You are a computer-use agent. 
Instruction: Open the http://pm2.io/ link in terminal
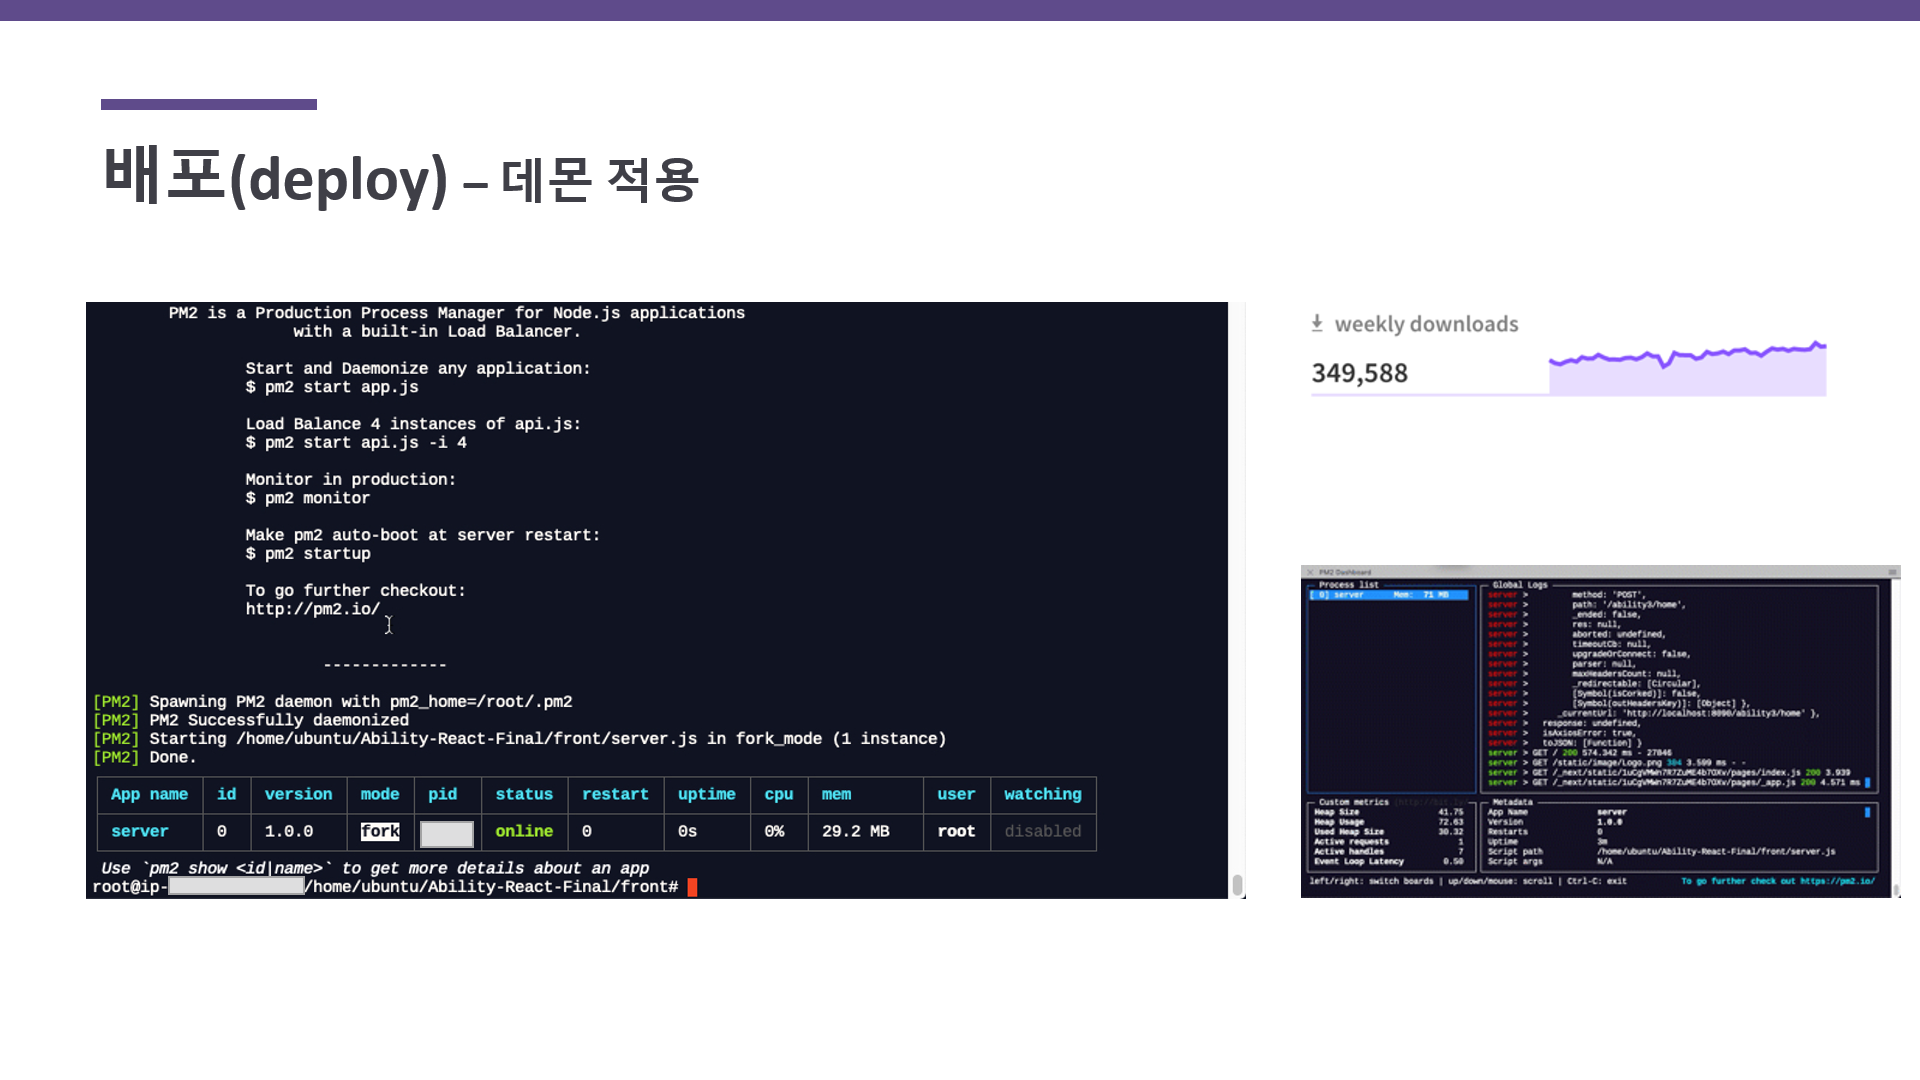tap(313, 609)
